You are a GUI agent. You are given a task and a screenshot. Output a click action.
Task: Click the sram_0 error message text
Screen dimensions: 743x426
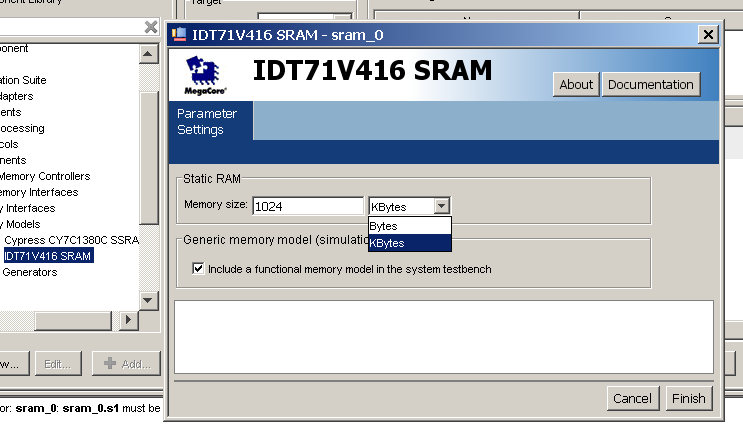[80, 408]
